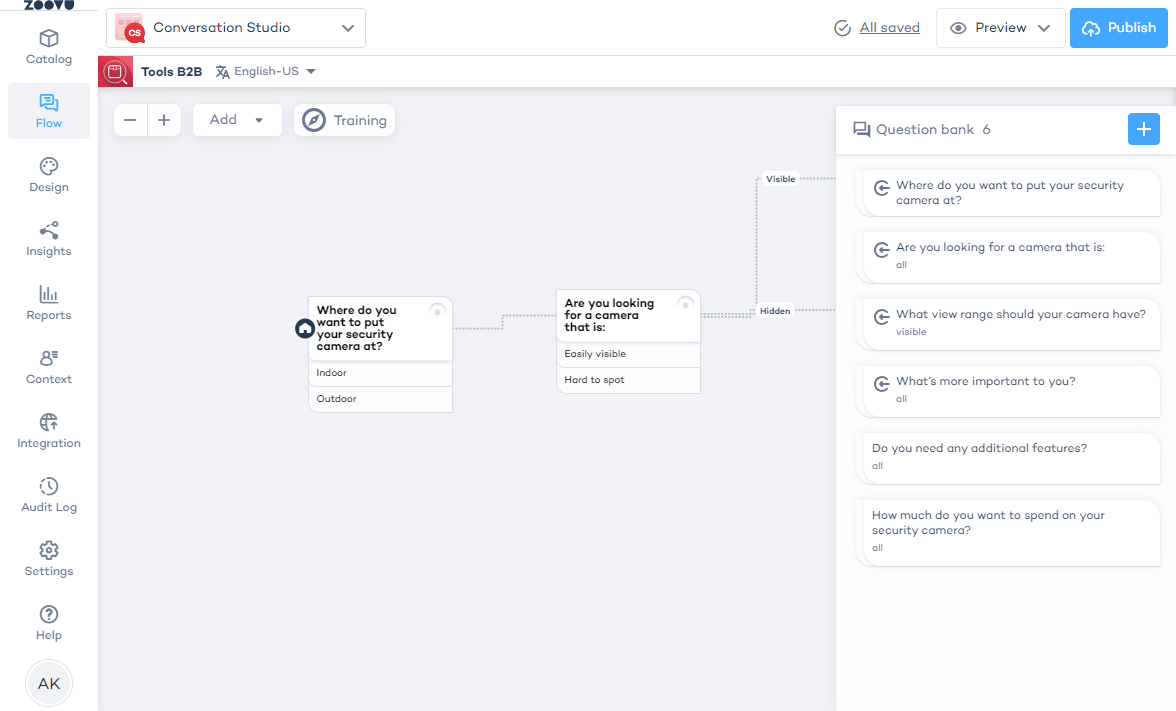Screen dimensions: 1176x711
Task: Open the Design palette section
Action: tap(48, 175)
